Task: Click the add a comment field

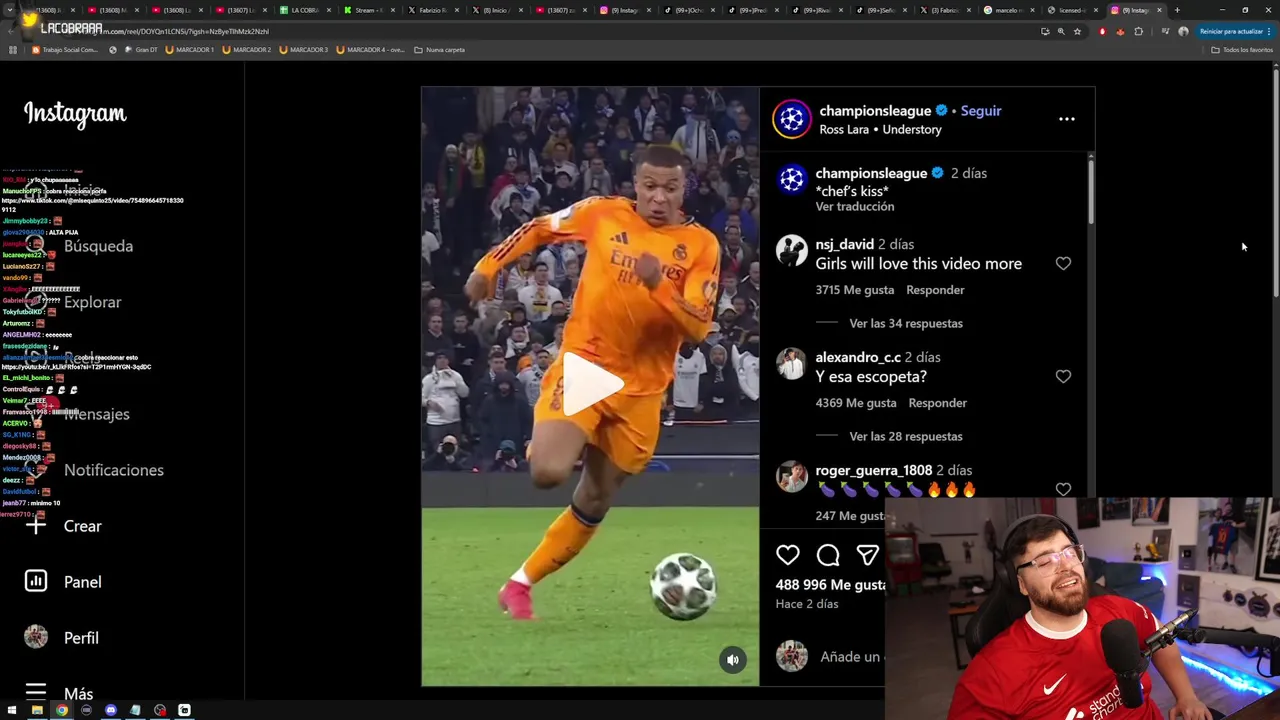Action: pos(850,657)
